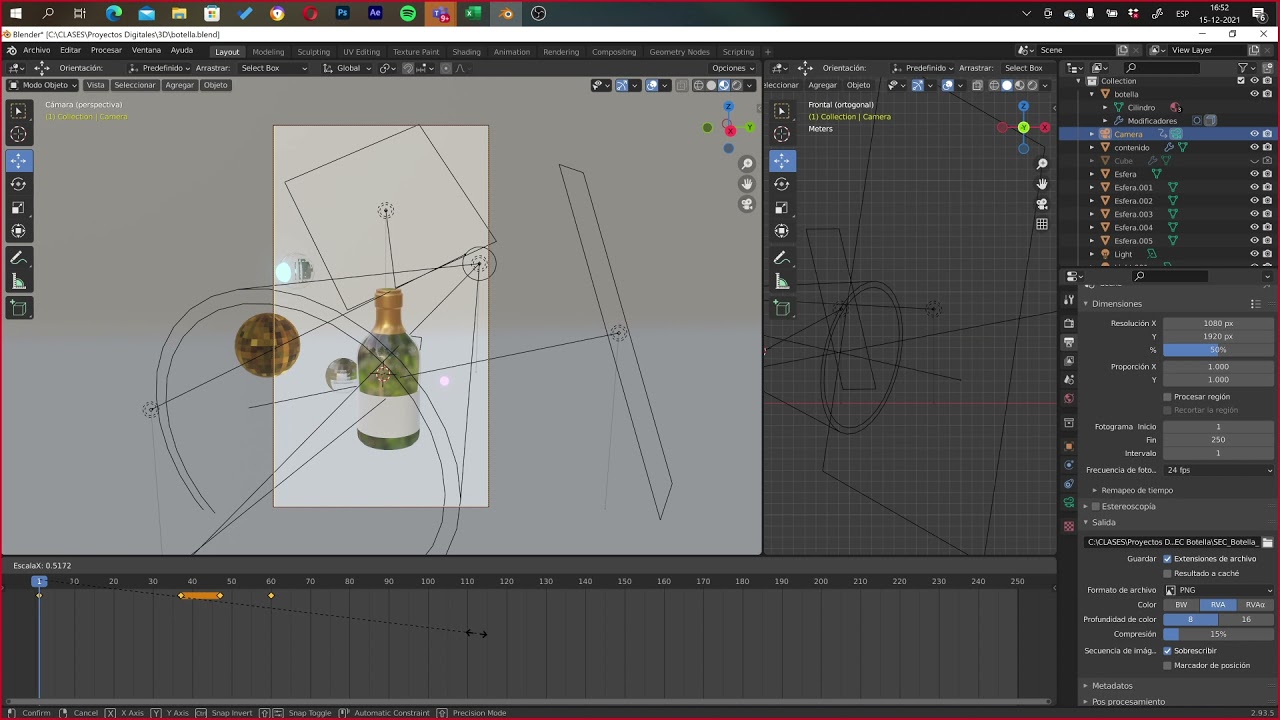Image resolution: width=1280 pixels, height=720 pixels.
Task: Switch to Animation workspace tab
Action: tap(512, 52)
